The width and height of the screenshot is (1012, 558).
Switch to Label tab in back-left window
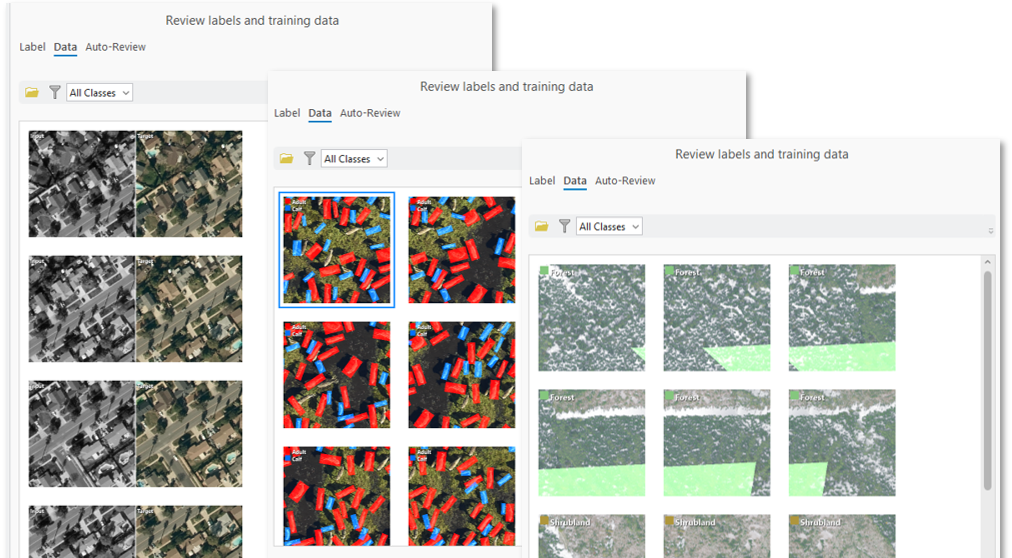[32, 47]
